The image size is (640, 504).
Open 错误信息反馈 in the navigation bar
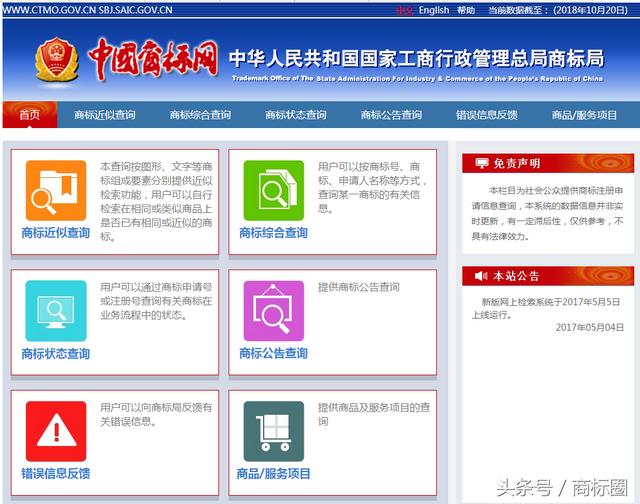[487, 115]
